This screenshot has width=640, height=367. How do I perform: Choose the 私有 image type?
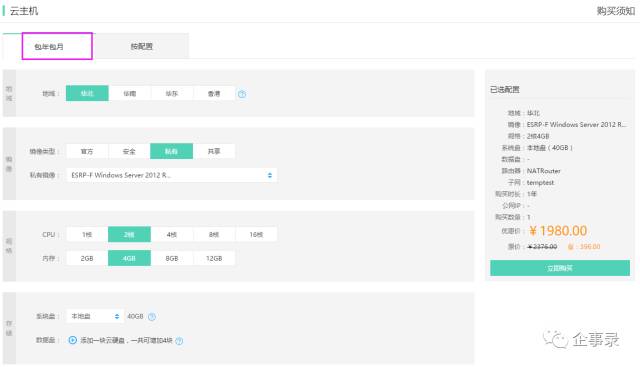[x=171, y=151]
